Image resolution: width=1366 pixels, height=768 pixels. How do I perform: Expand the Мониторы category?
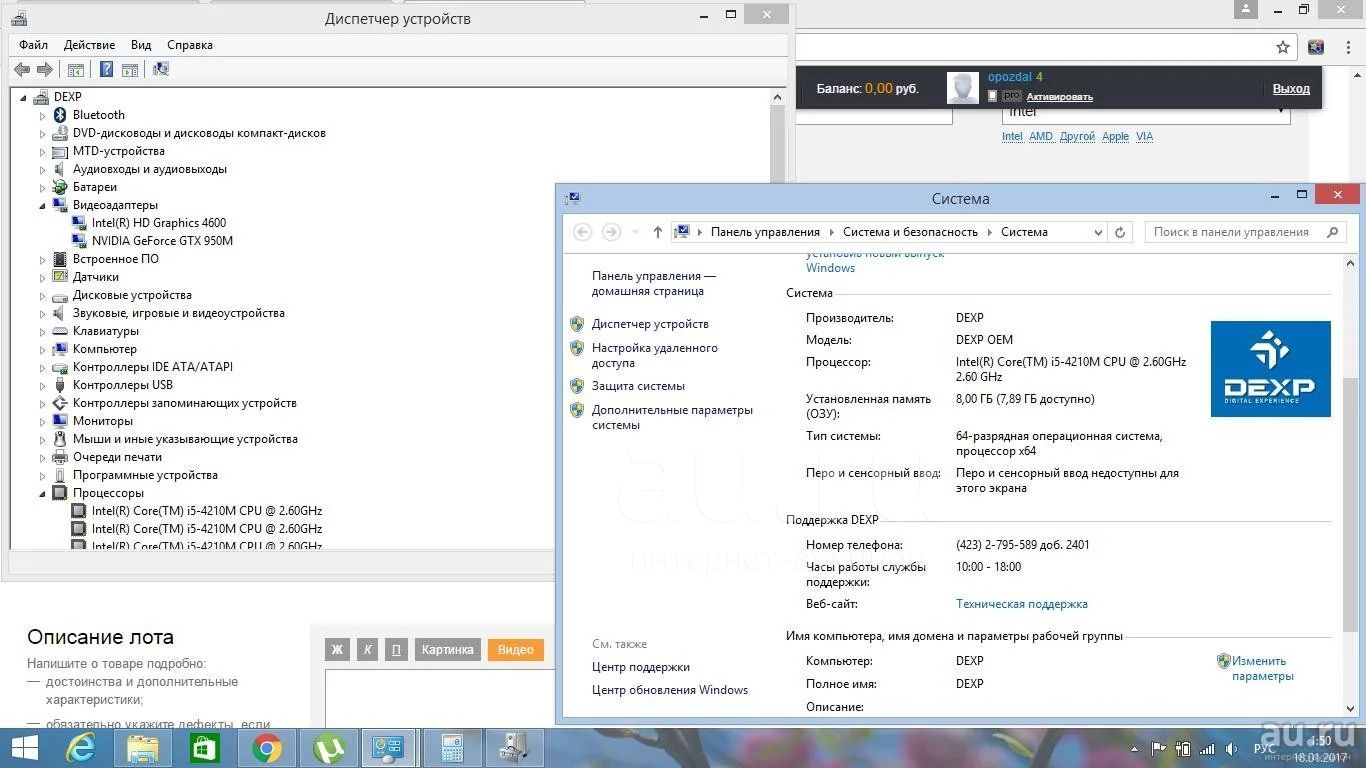click(x=43, y=422)
